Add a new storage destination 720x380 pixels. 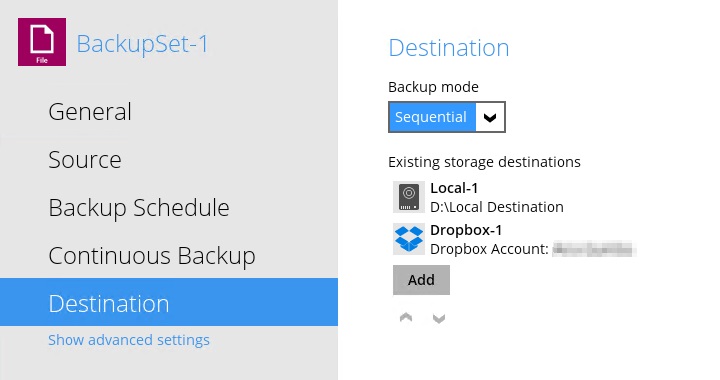(x=421, y=280)
